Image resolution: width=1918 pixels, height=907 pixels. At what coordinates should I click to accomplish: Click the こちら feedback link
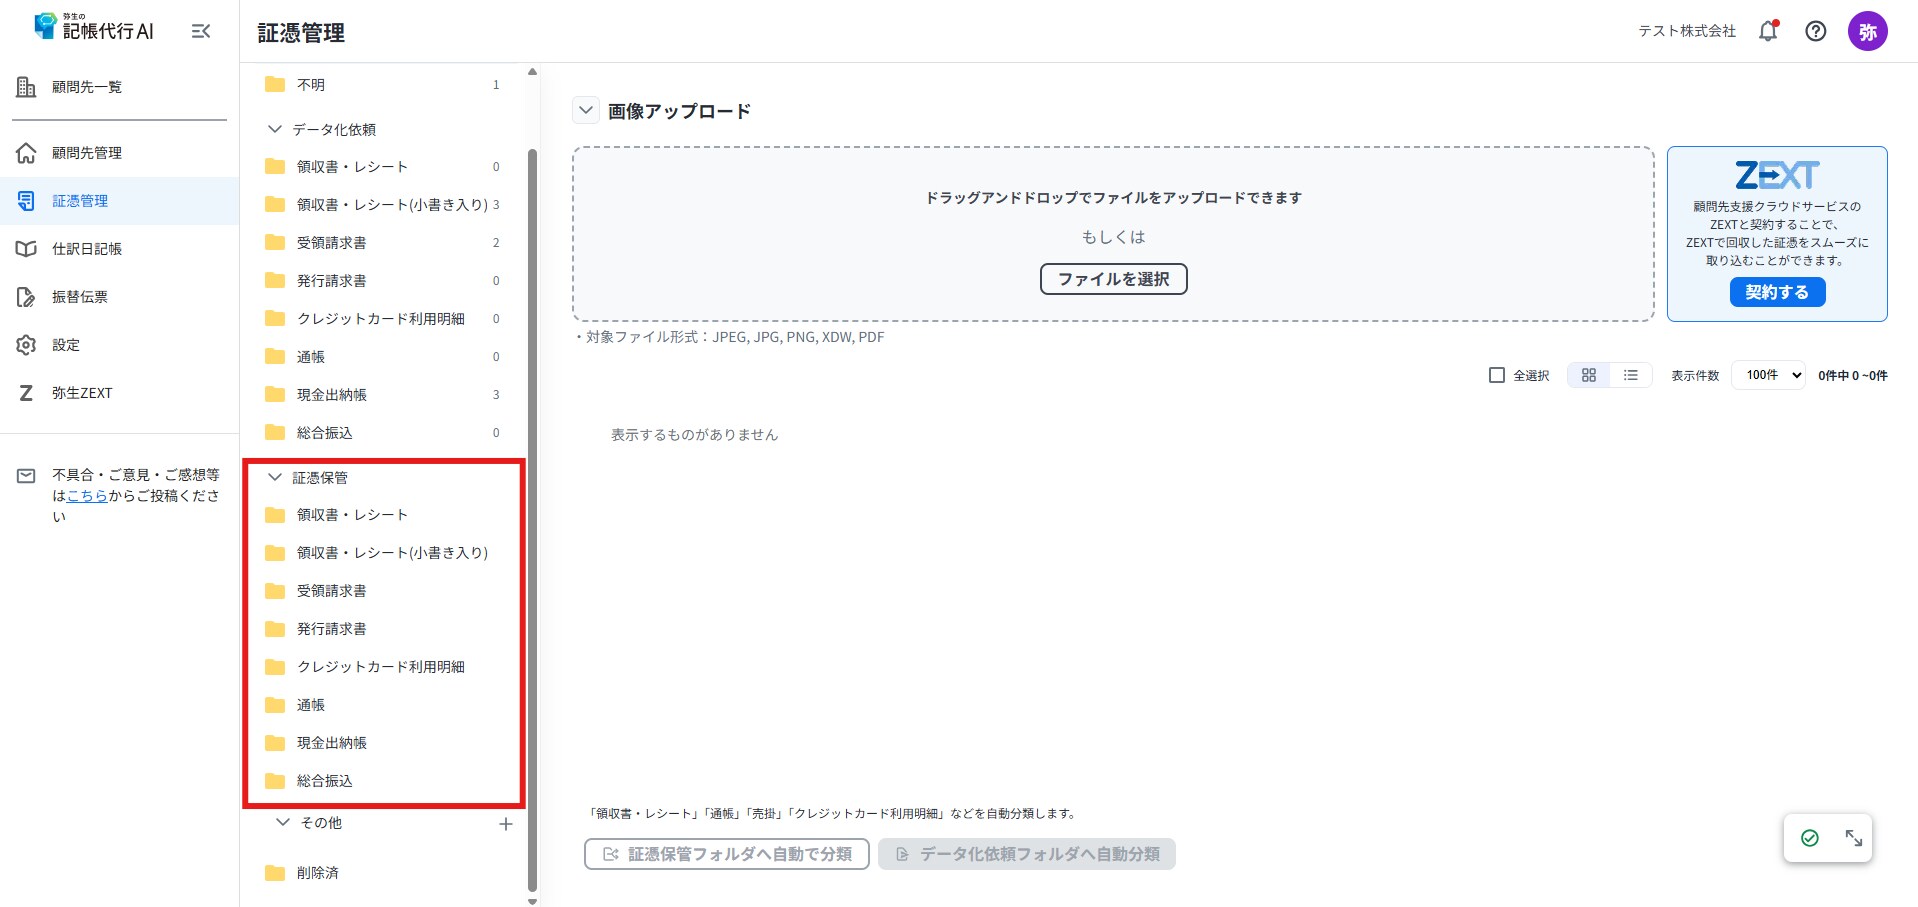(87, 496)
